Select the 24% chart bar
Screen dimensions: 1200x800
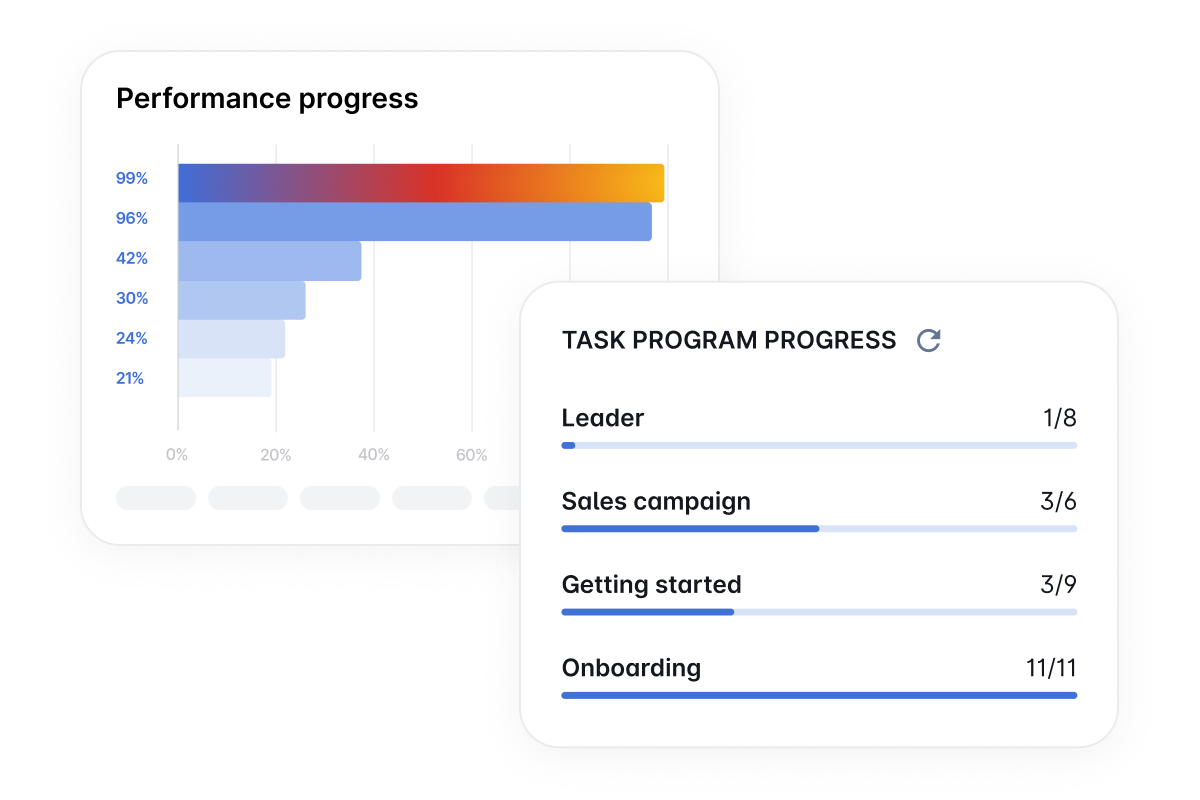(232, 339)
